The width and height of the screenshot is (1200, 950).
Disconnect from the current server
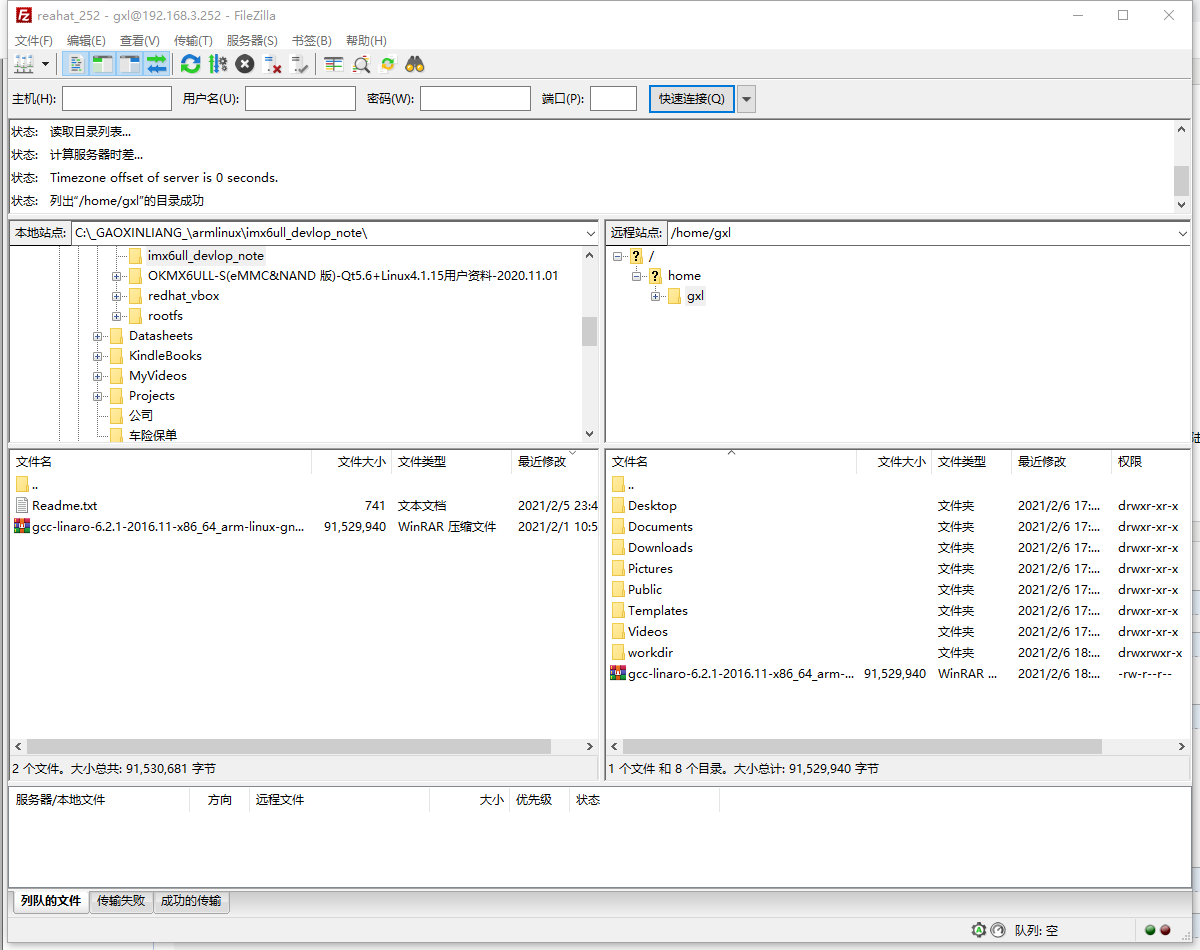(x=272, y=64)
